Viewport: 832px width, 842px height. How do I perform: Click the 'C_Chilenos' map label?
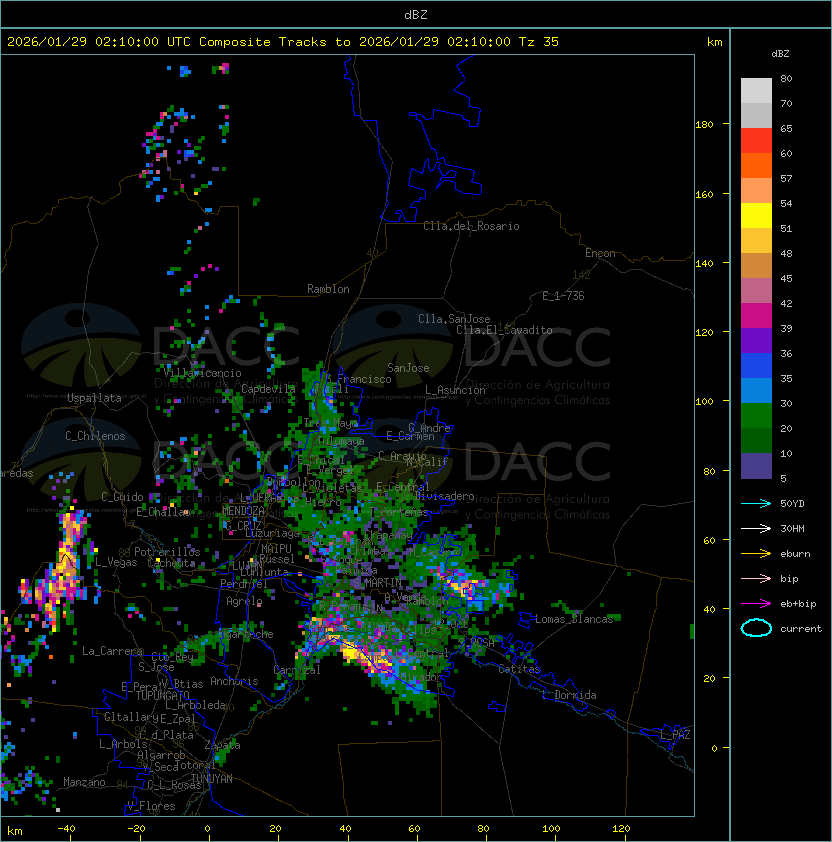click(x=95, y=435)
